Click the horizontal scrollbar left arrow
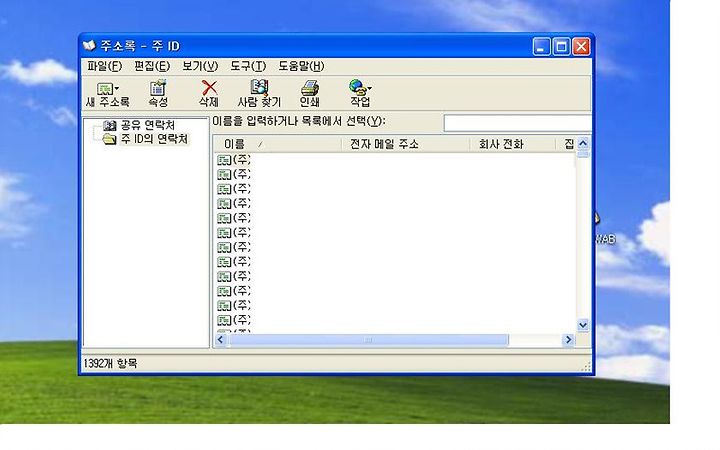Screen dimensions: 720x450 tap(220, 340)
